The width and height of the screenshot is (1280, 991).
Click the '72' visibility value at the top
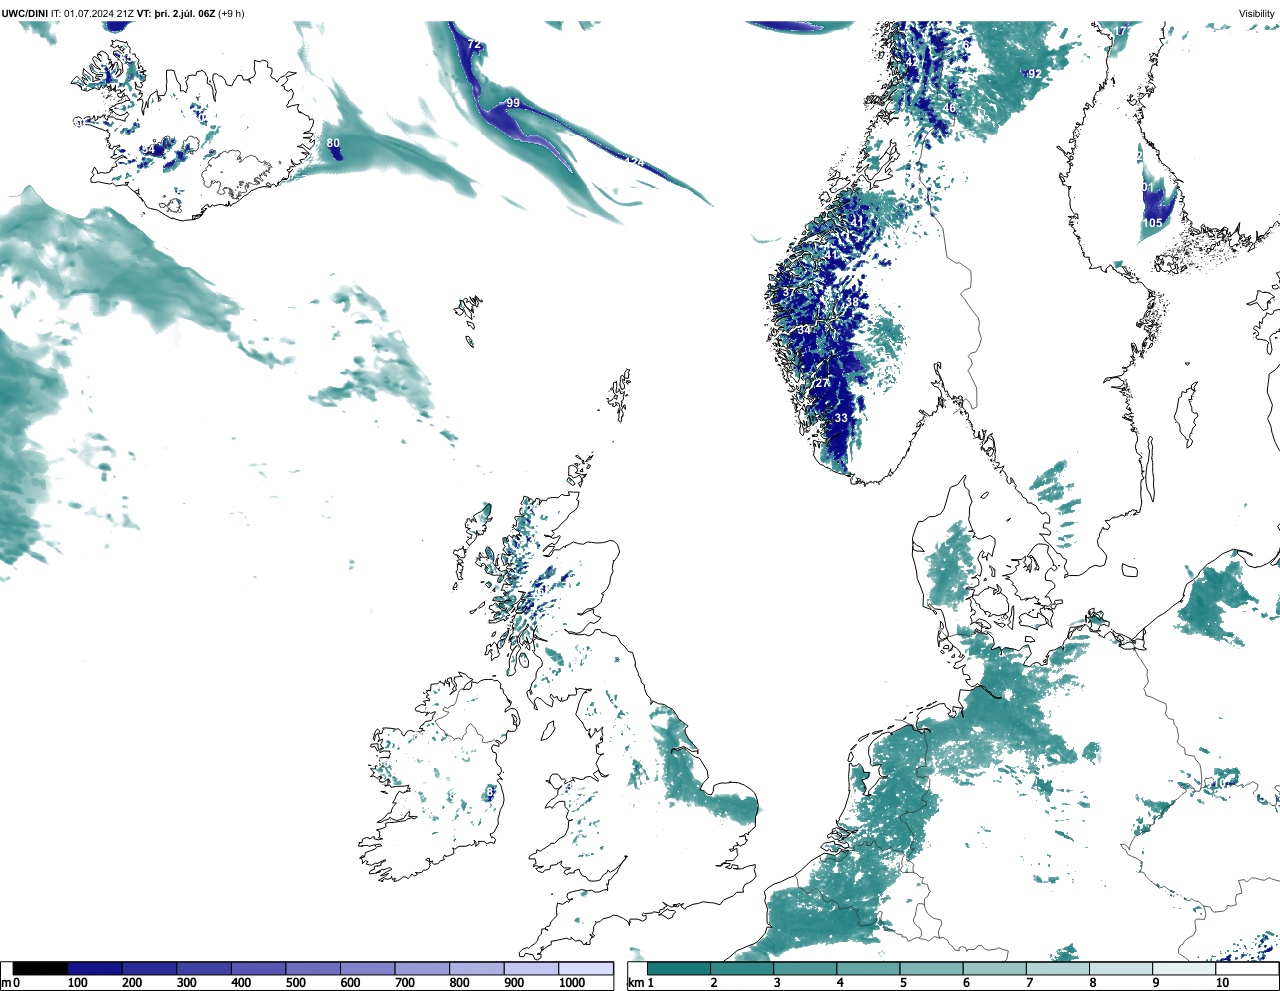[474, 45]
